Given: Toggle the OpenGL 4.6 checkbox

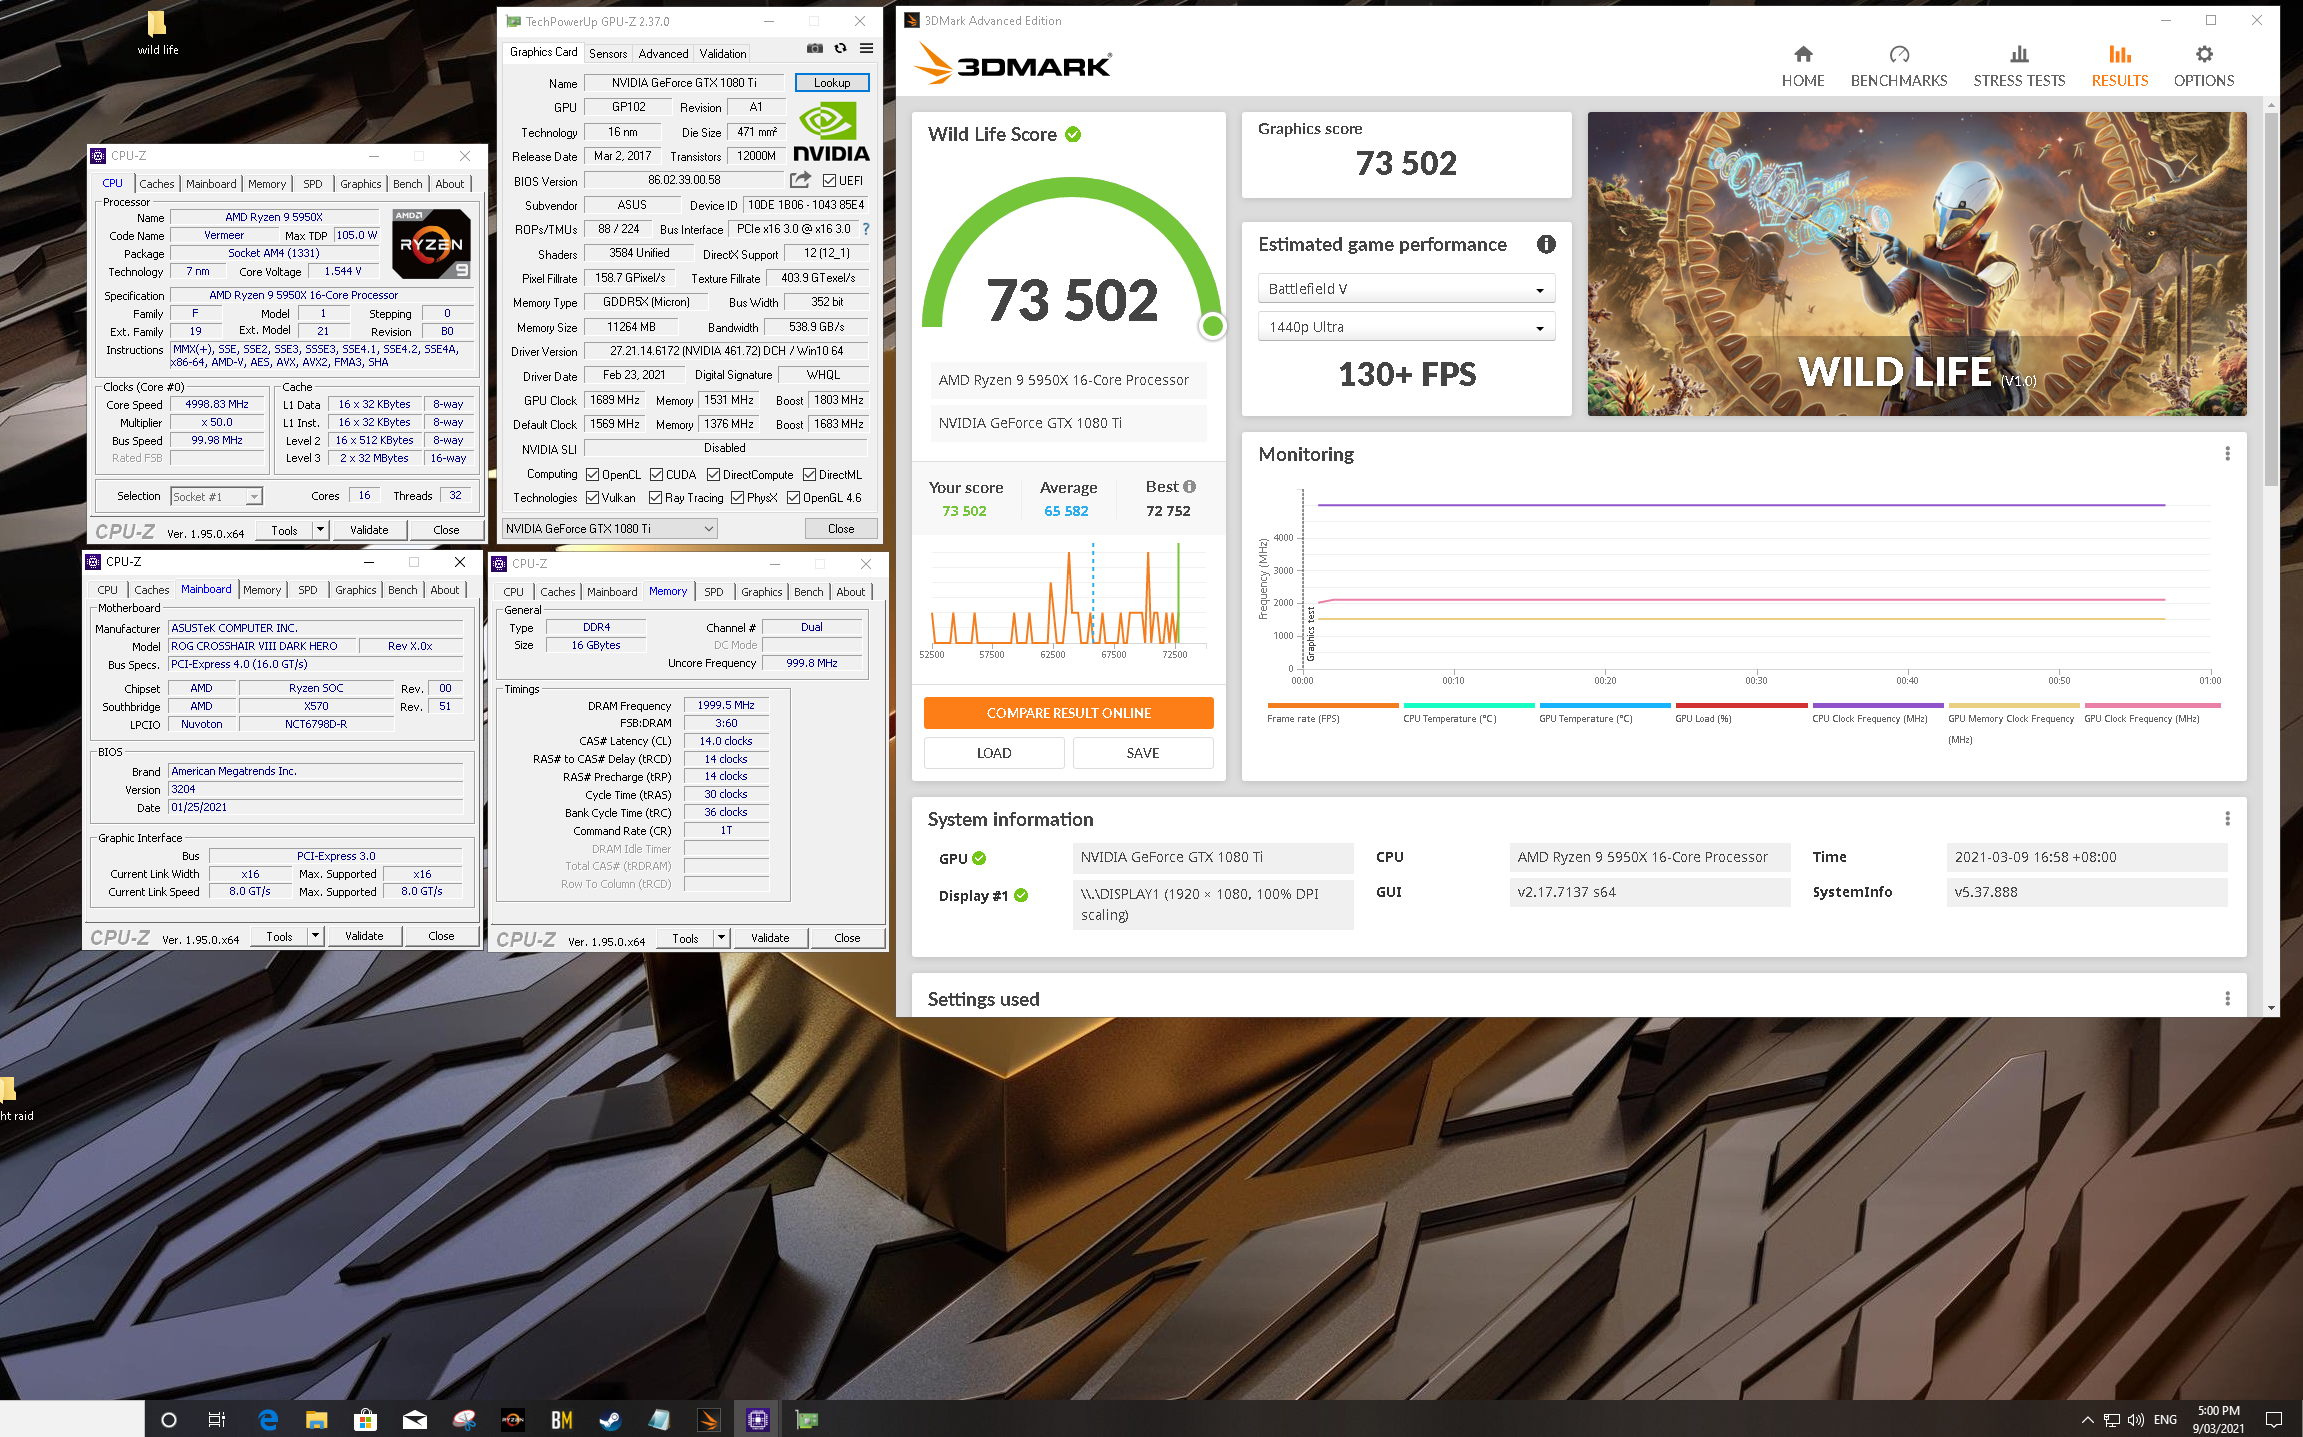Looking at the screenshot, I should click(793, 498).
